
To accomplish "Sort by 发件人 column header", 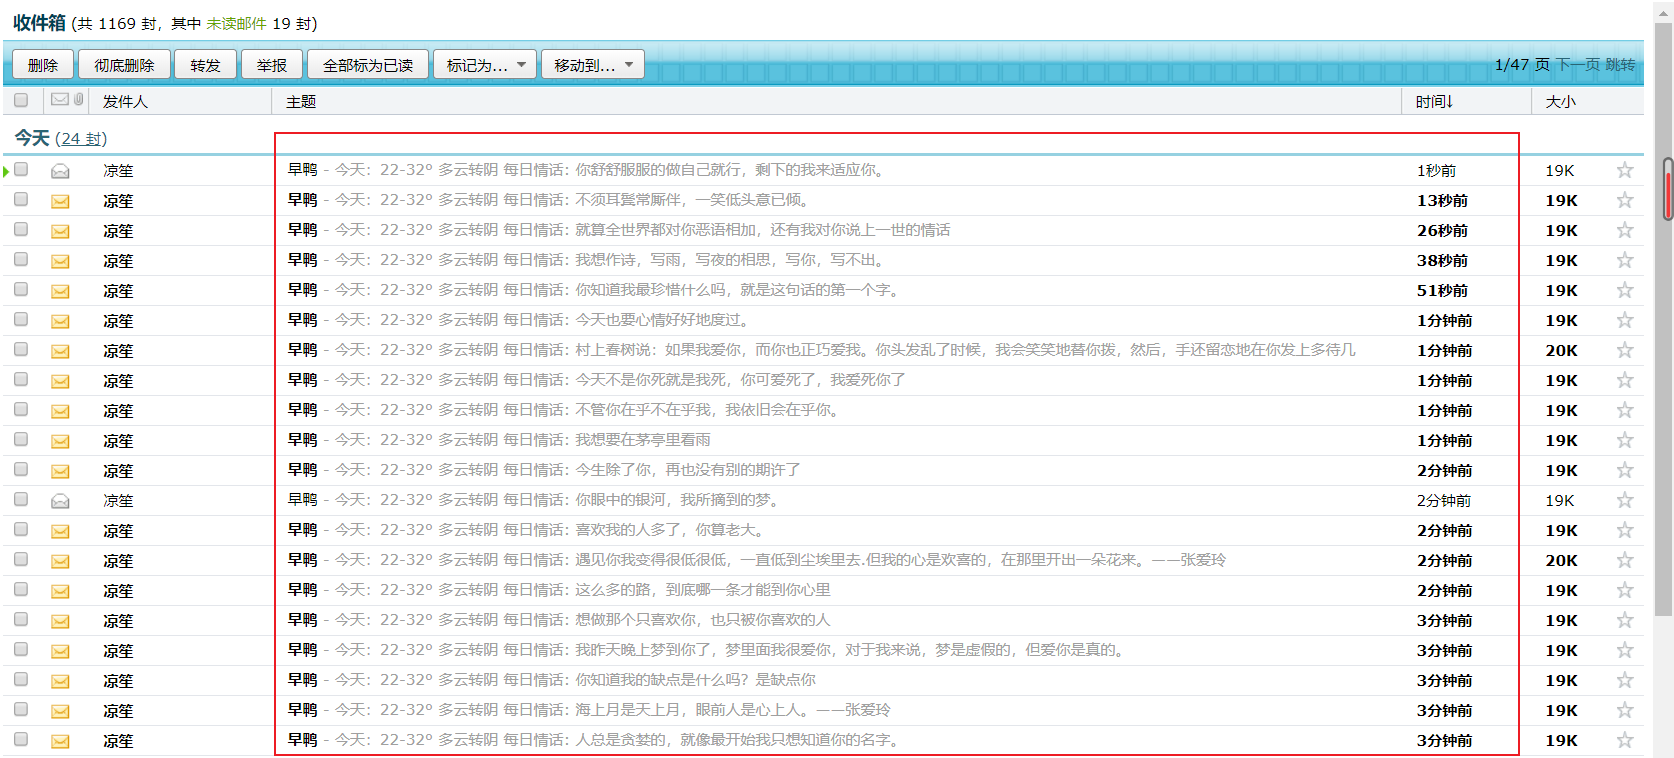I will (125, 102).
